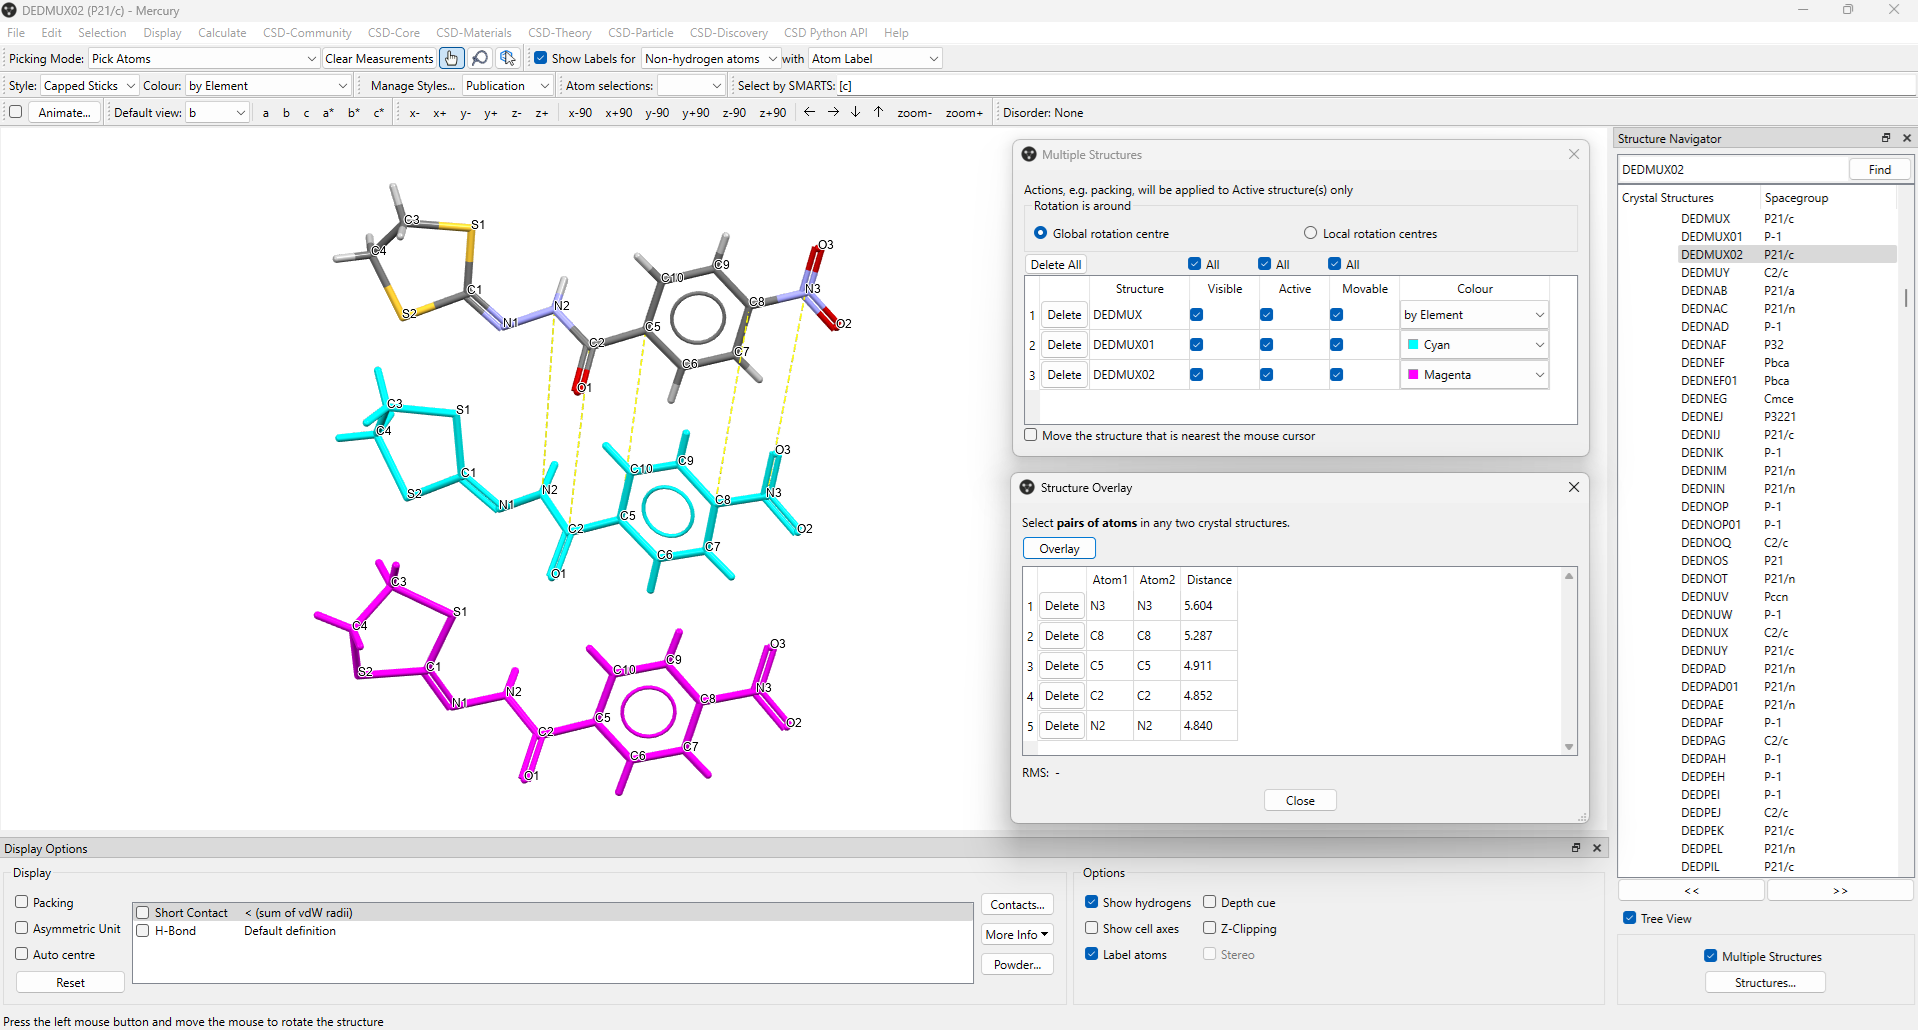Screen dimensions: 1919x1031
Task: Select Local rotation centres radio button
Action: 1310,233
